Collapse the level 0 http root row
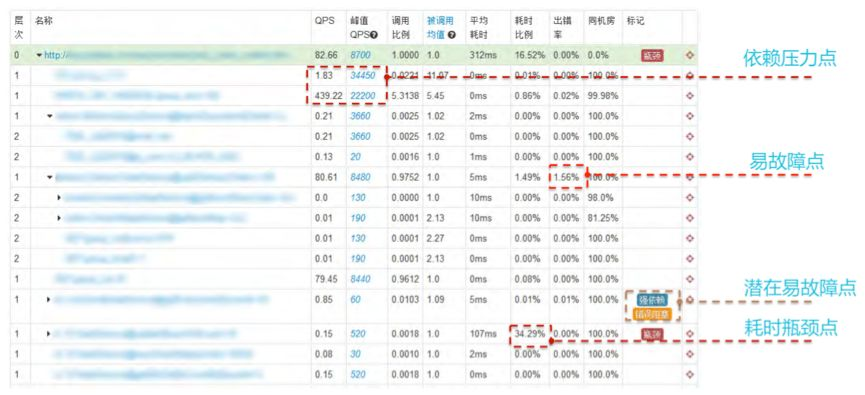Screen dimensions: 865x395 [x=39, y=55]
